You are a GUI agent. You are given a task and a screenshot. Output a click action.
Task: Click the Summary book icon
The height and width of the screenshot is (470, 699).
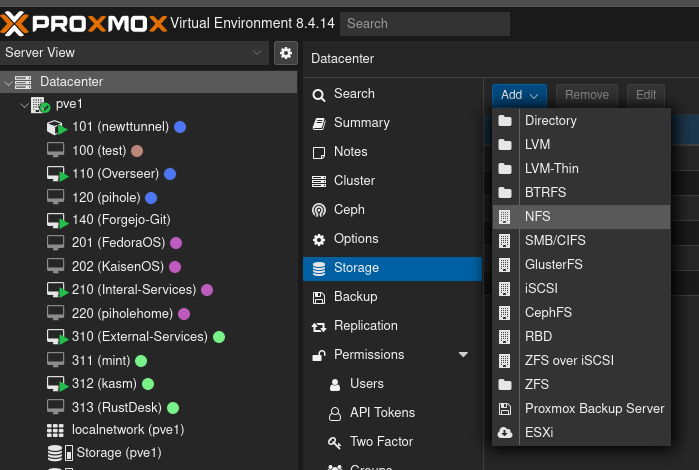click(319, 124)
